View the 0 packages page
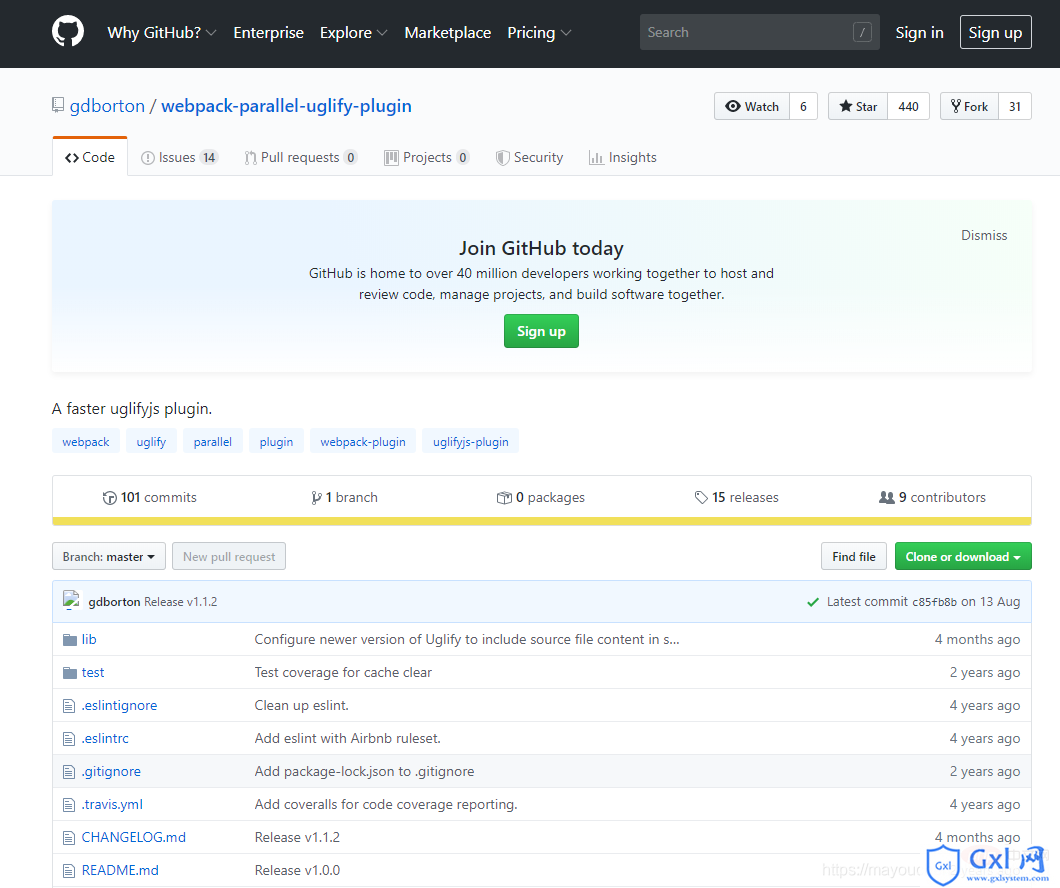This screenshot has width=1060, height=888. click(x=541, y=497)
